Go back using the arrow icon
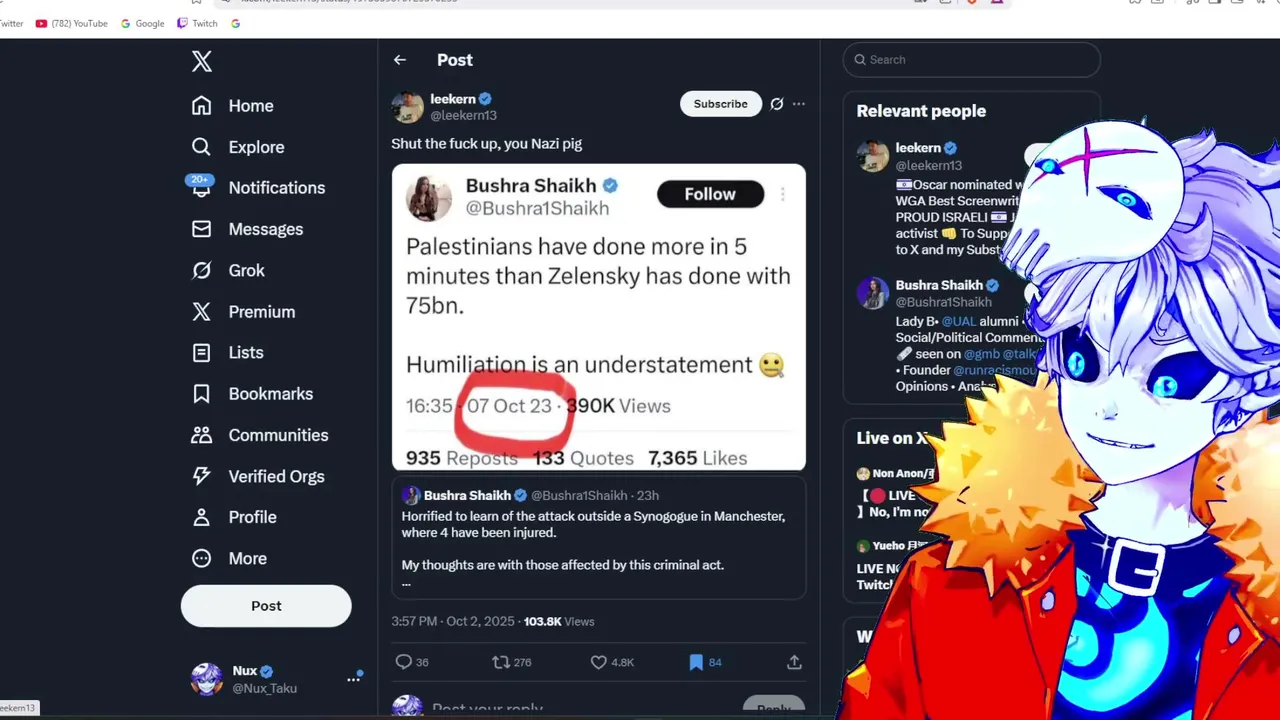 point(400,60)
